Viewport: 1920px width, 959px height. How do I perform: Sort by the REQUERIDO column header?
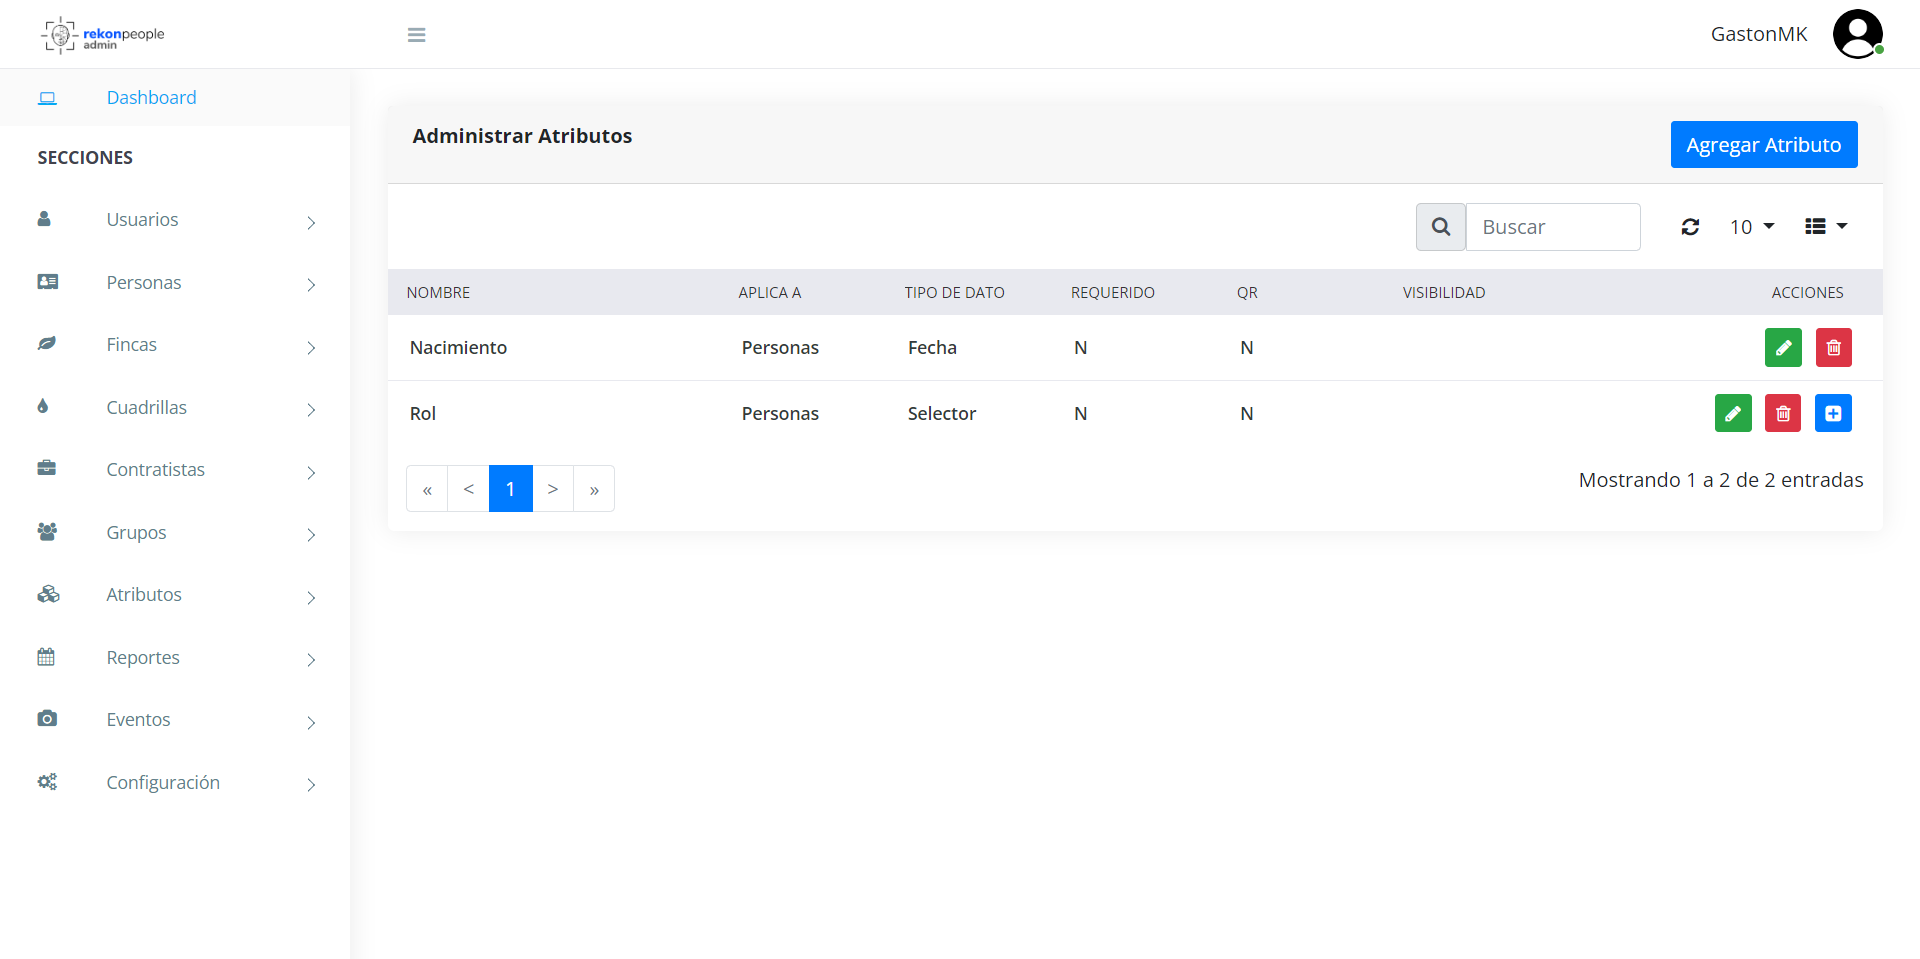pyautogui.click(x=1112, y=293)
